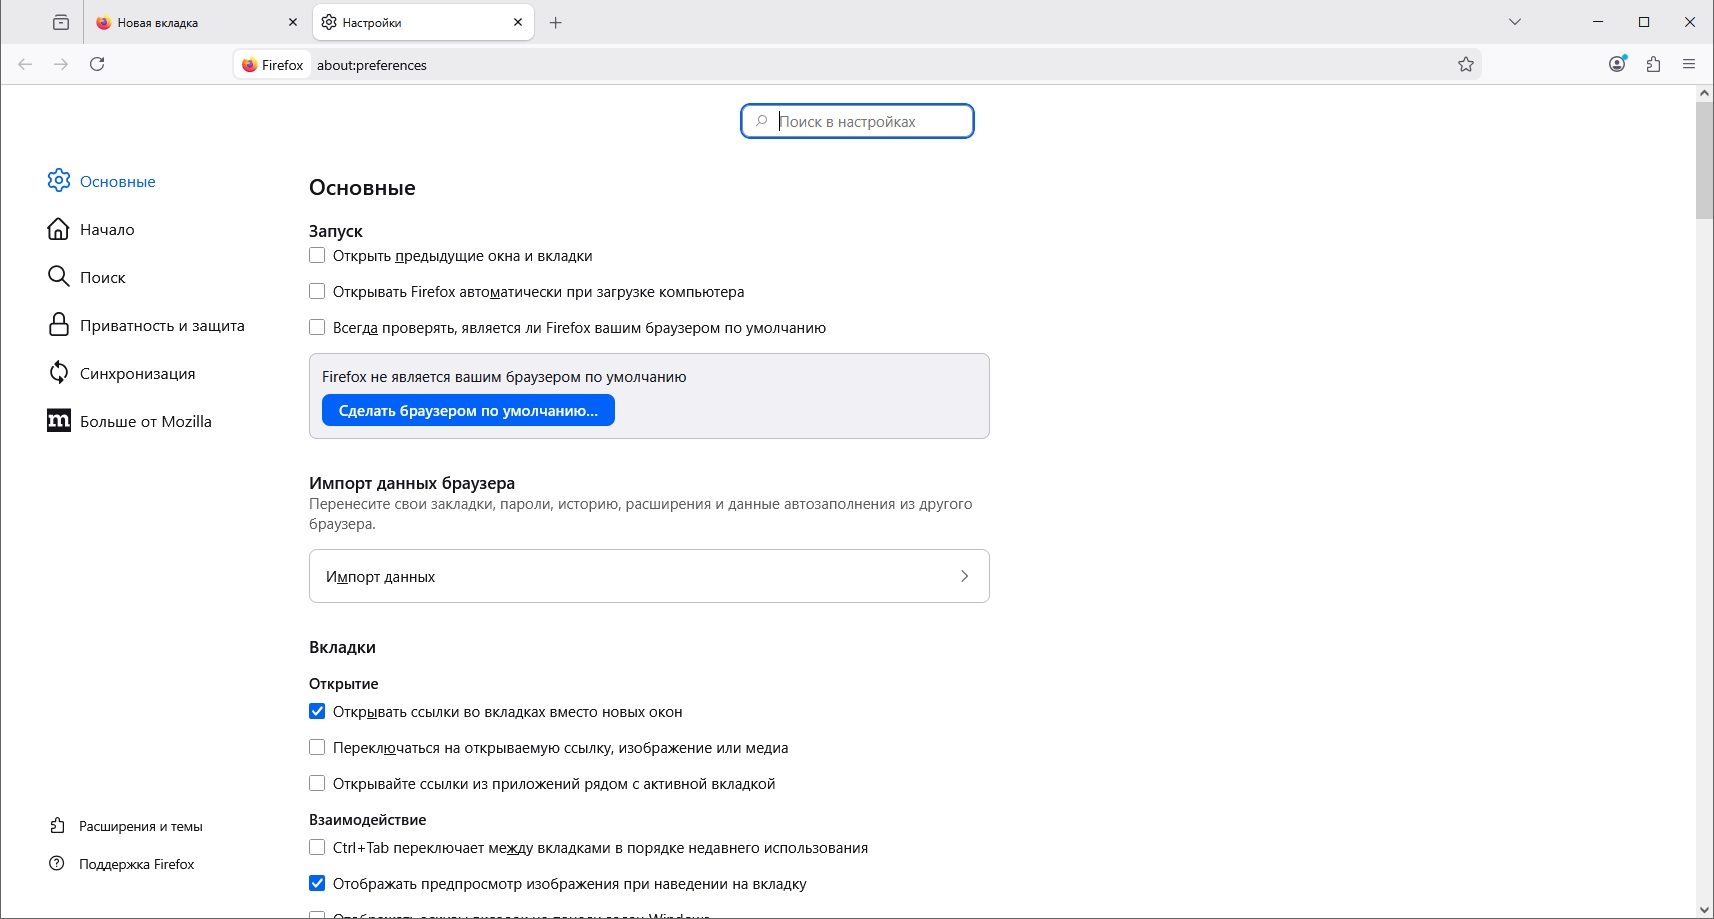Open the extensions puzzle icon
1714x919 pixels.
[x=1653, y=64]
